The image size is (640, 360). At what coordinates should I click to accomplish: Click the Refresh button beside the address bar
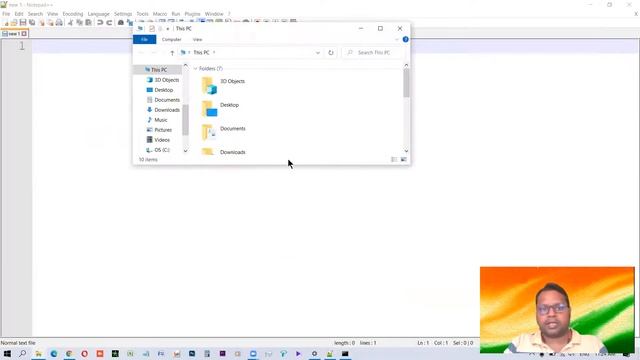pyautogui.click(x=331, y=53)
